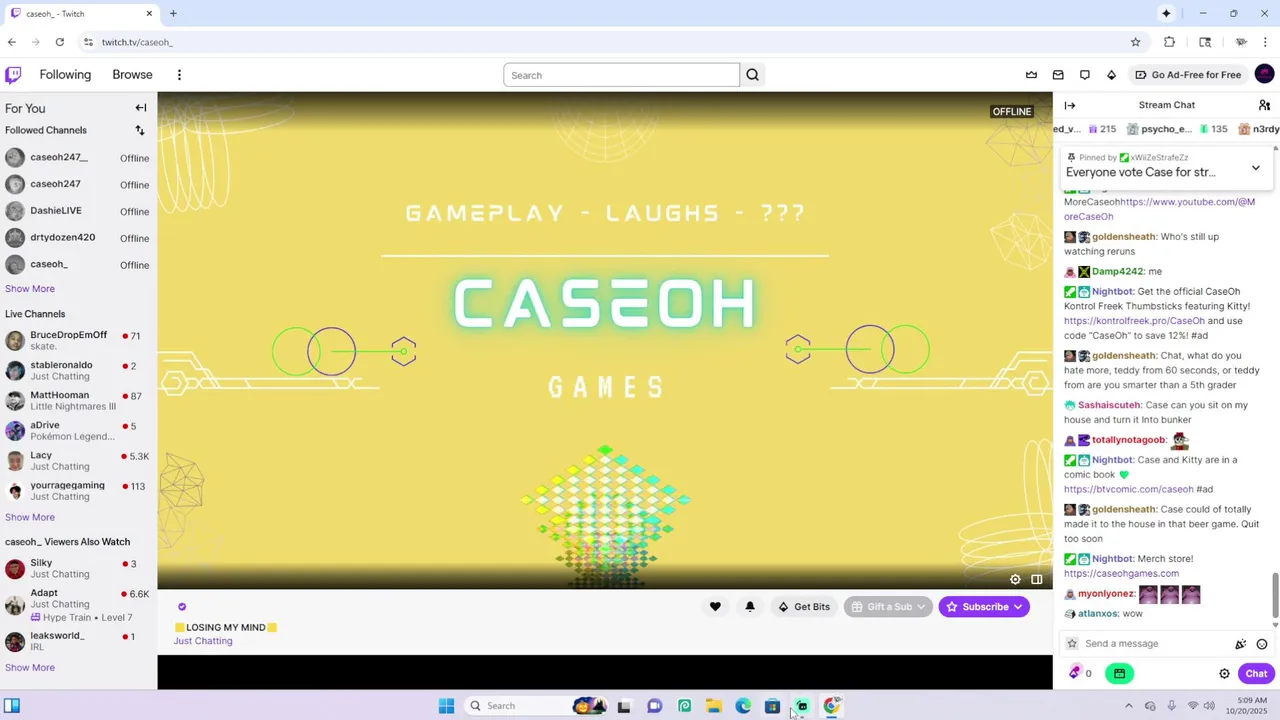The width and height of the screenshot is (1280, 720).
Task: Toggle the notification bell for caseoh_
Action: (x=750, y=607)
